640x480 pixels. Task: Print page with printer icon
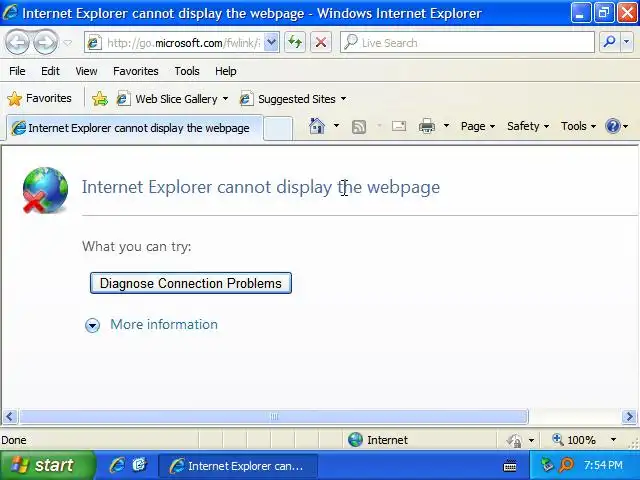pos(427,126)
